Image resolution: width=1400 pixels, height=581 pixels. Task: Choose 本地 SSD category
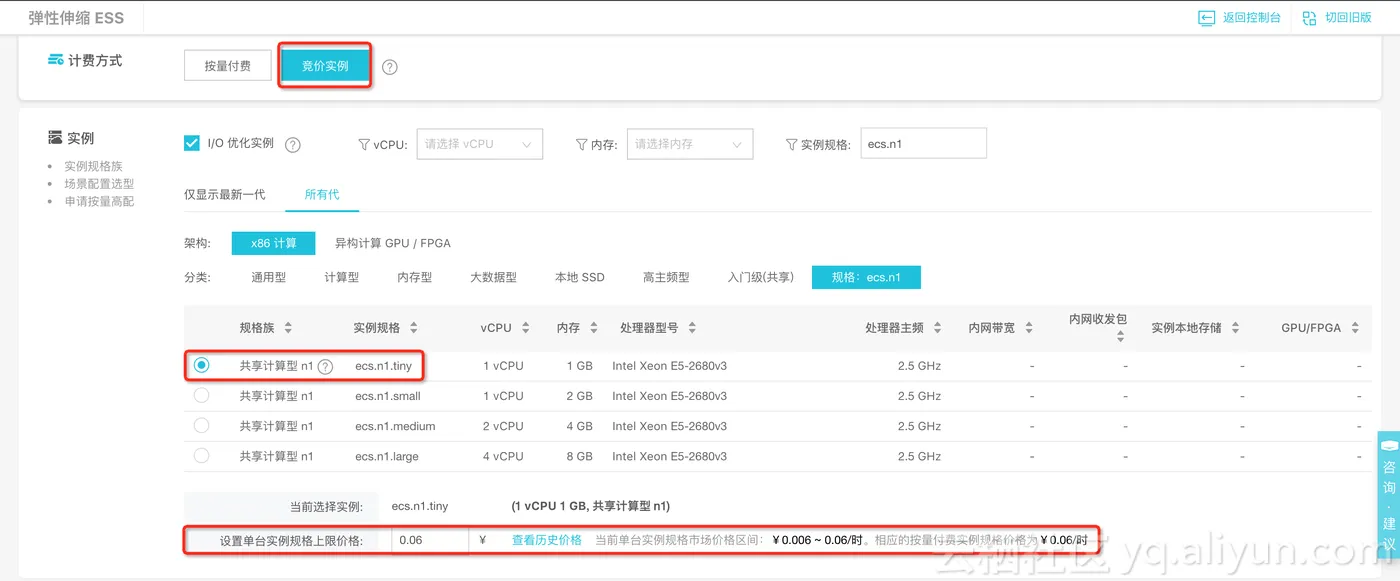pos(580,277)
